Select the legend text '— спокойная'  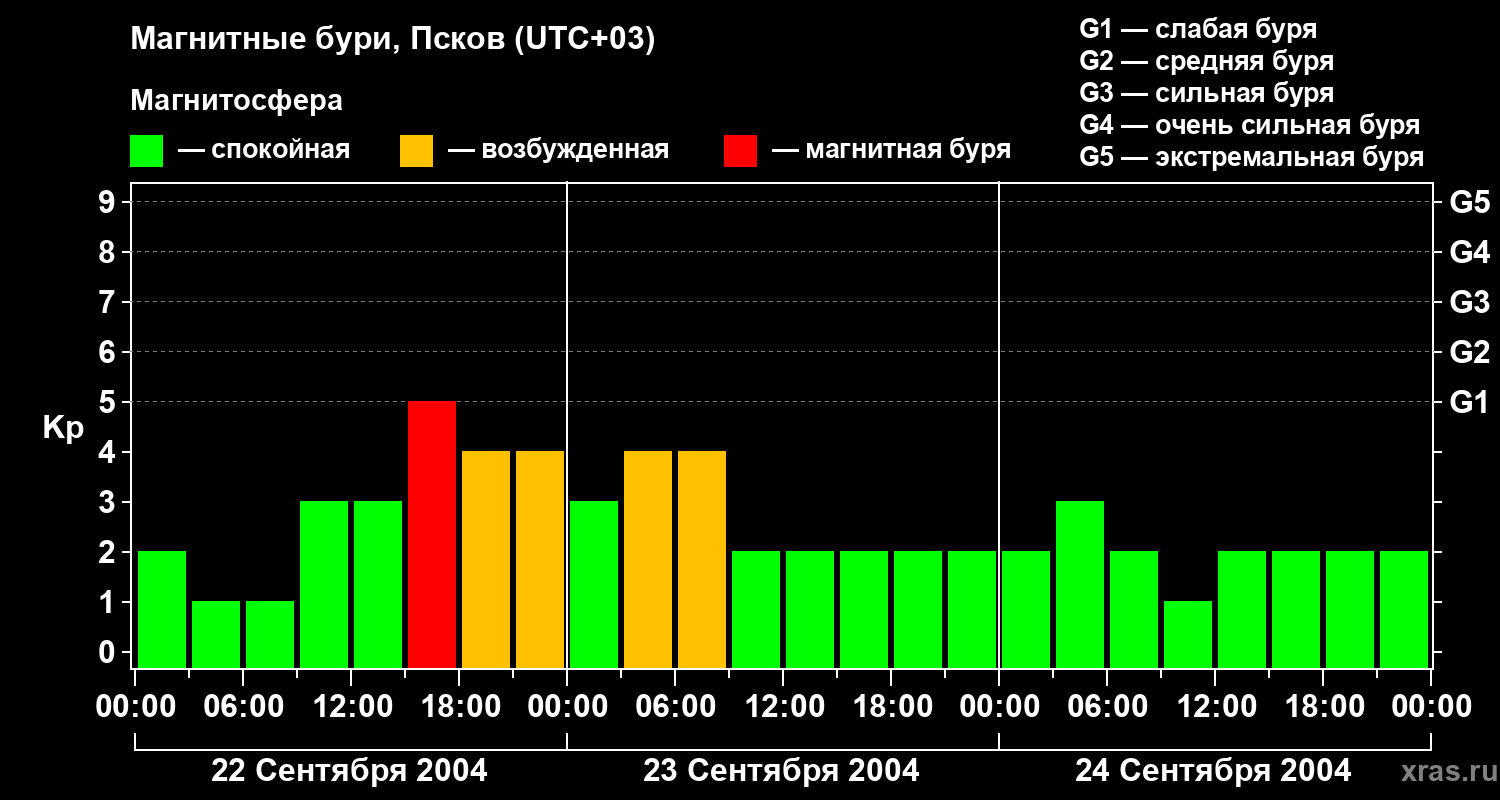point(264,150)
